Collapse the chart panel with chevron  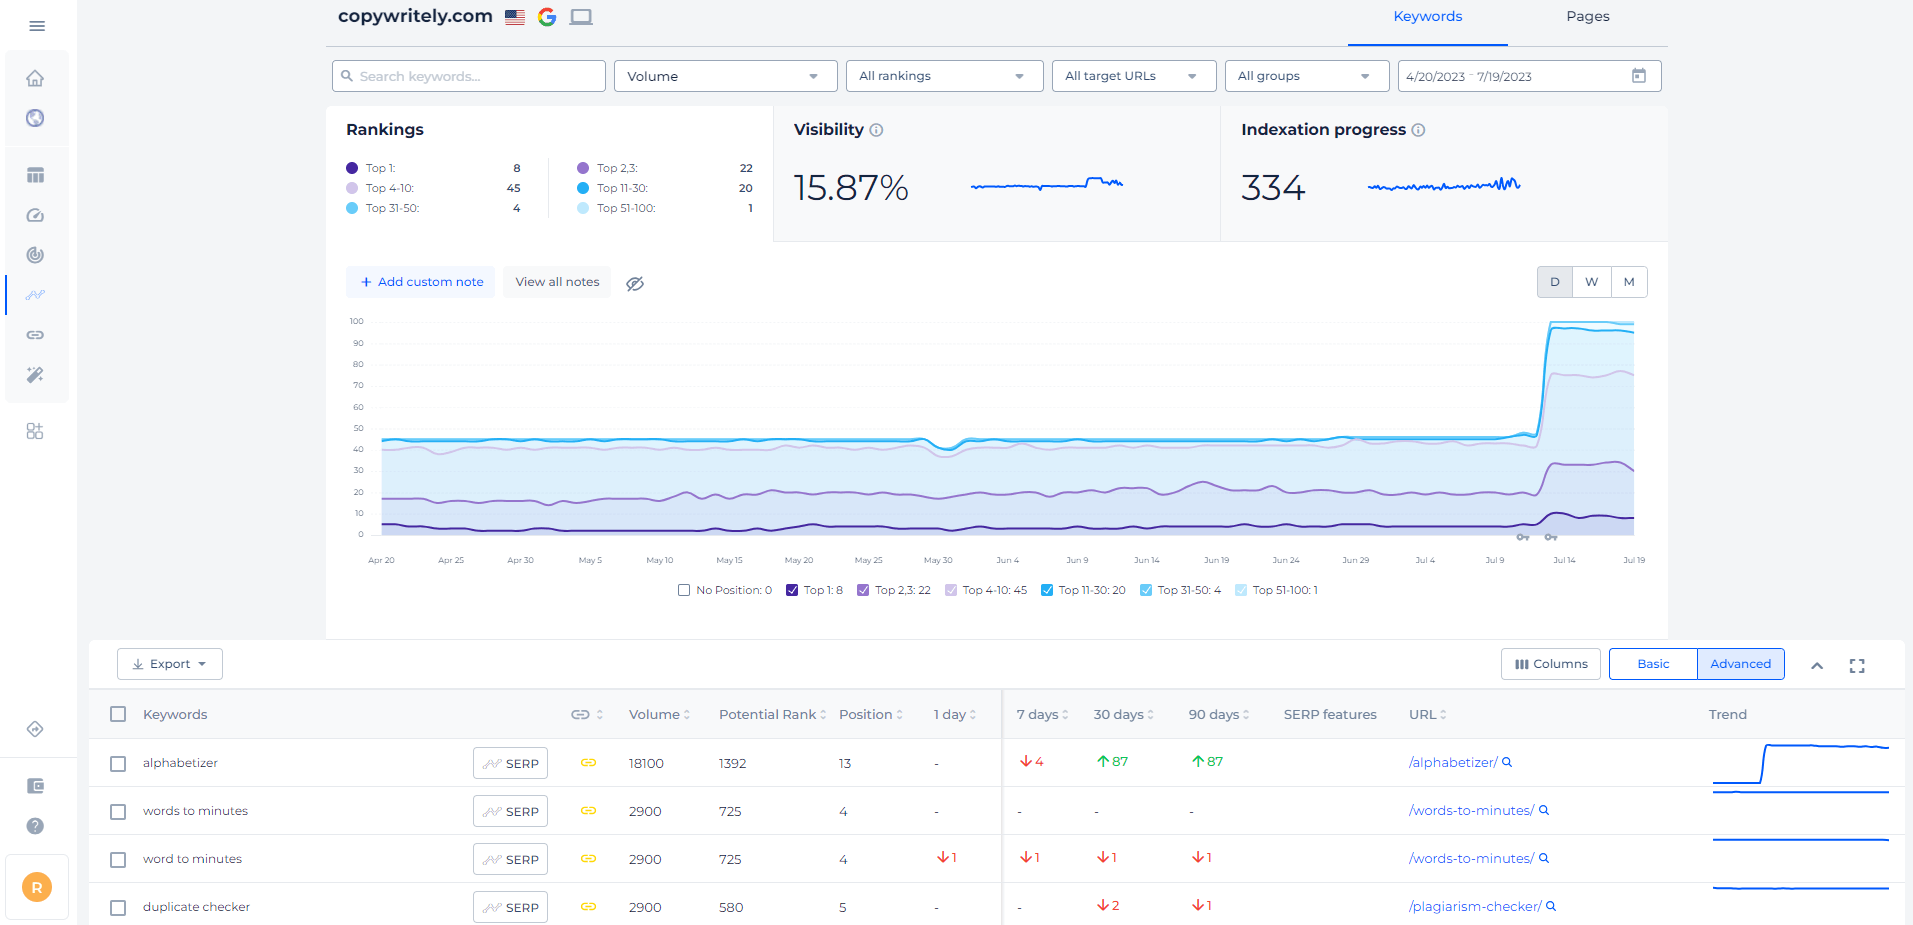click(x=1817, y=665)
